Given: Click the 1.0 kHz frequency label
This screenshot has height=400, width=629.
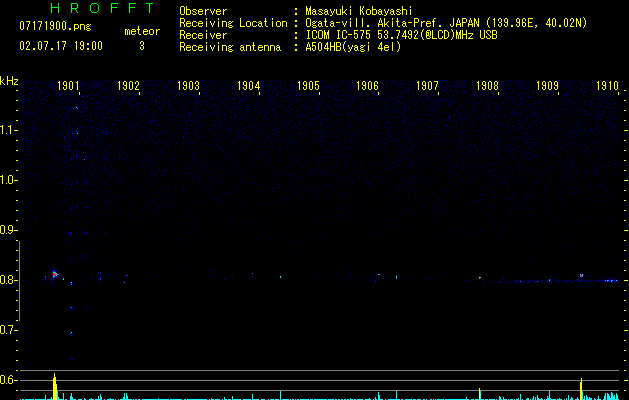Looking at the screenshot, I should (8, 180).
